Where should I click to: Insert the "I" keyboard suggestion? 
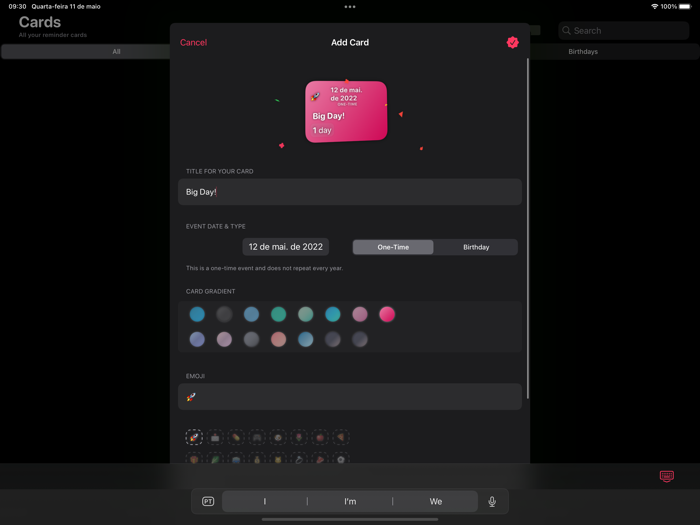pyautogui.click(x=265, y=501)
